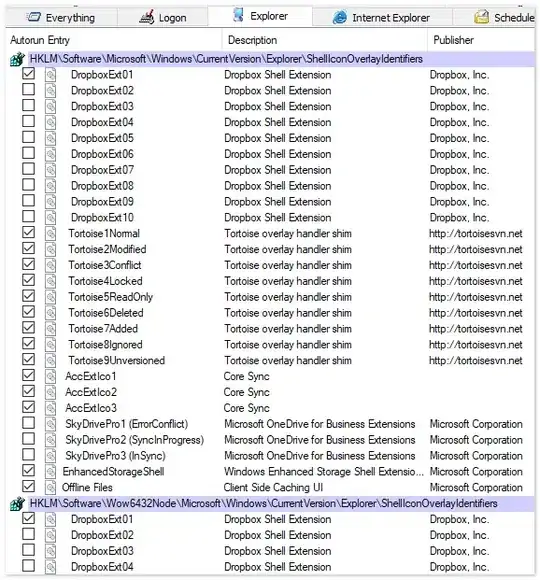This screenshot has height=580, width=540.
Task: Switch to the Everything tab
Action: coord(61,17)
